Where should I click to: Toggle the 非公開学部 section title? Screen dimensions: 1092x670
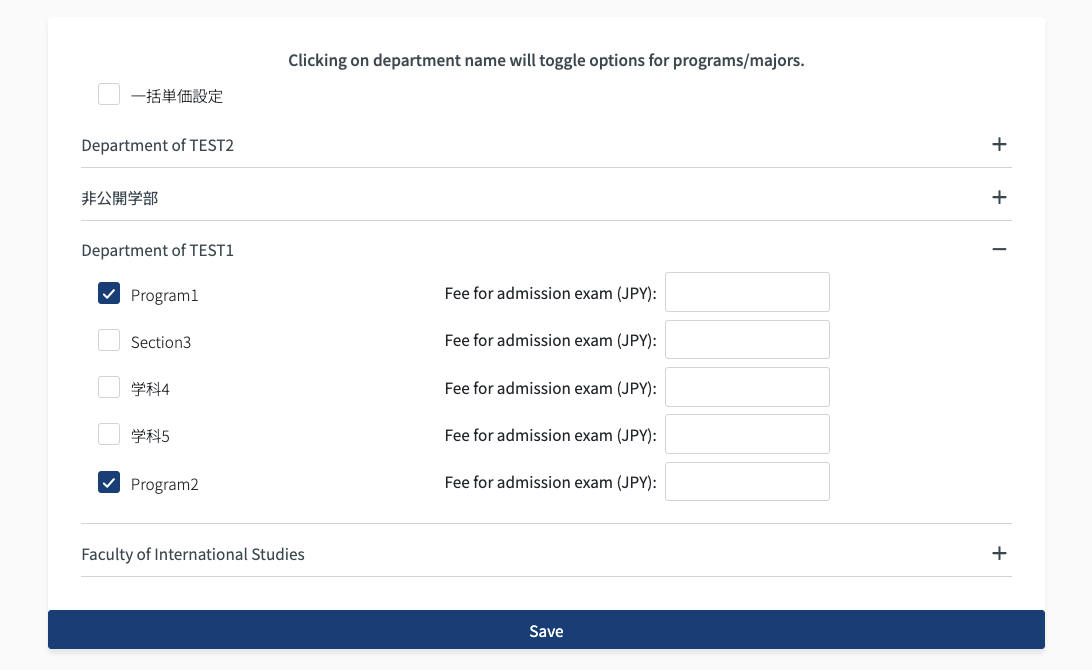pos(120,198)
